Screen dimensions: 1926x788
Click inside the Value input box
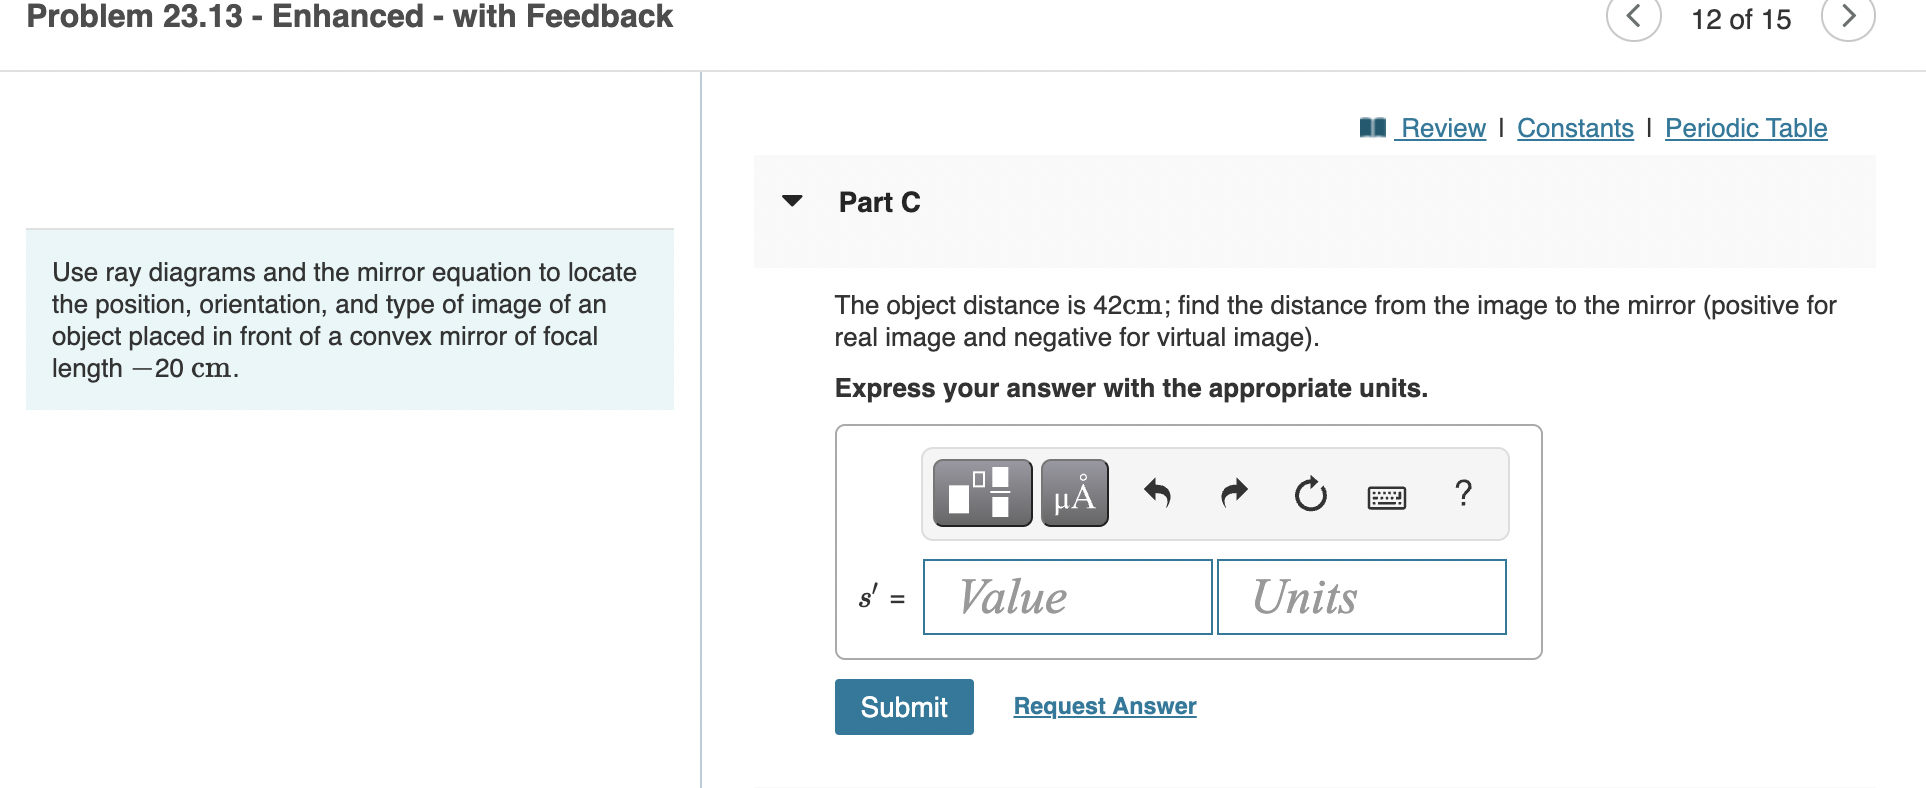1066,596
